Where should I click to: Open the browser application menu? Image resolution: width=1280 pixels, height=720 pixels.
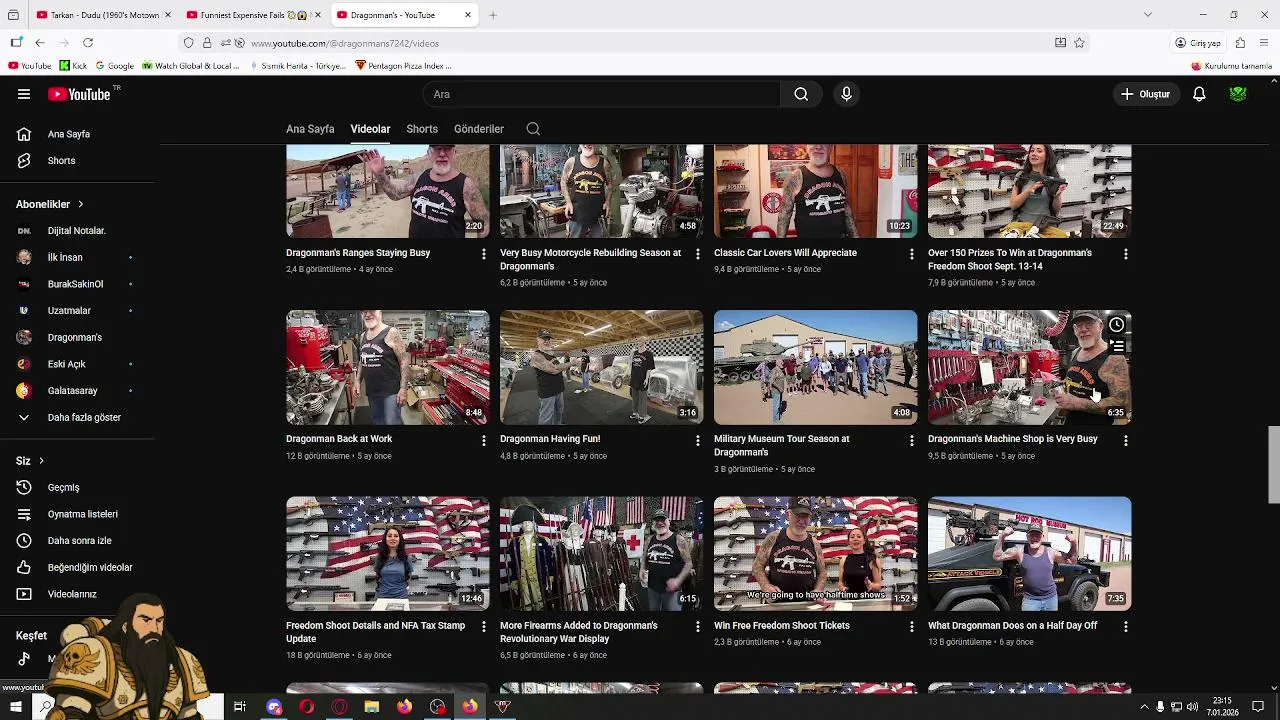click(x=1264, y=43)
